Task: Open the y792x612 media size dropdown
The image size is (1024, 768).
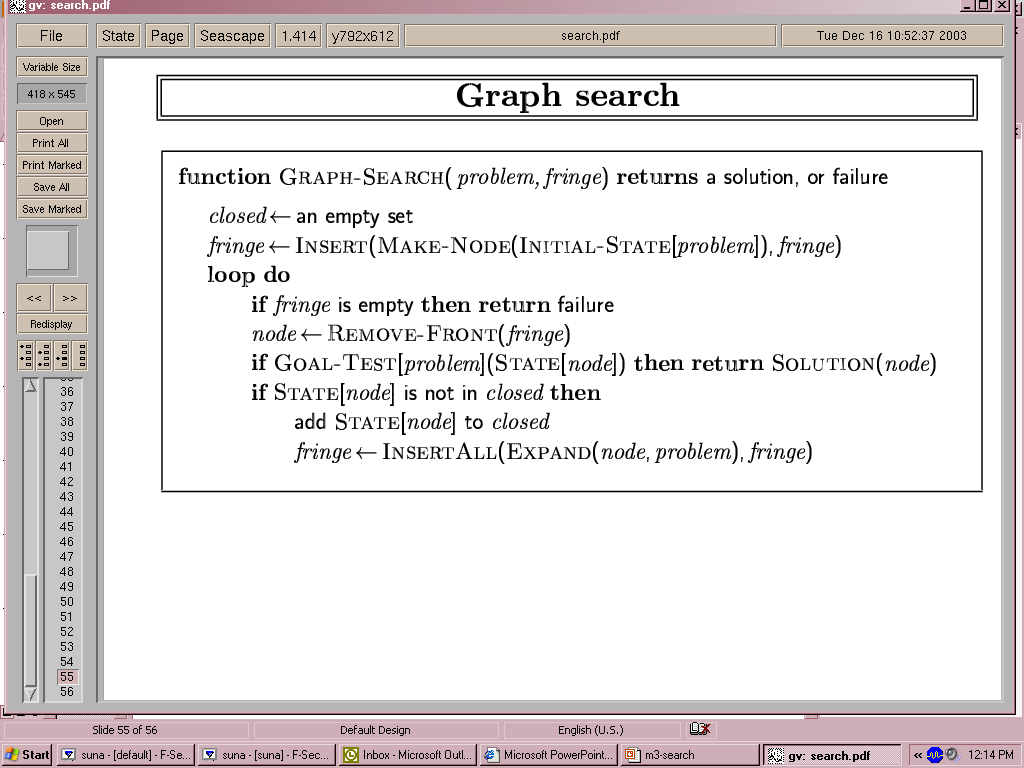Action: (x=362, y=36)
